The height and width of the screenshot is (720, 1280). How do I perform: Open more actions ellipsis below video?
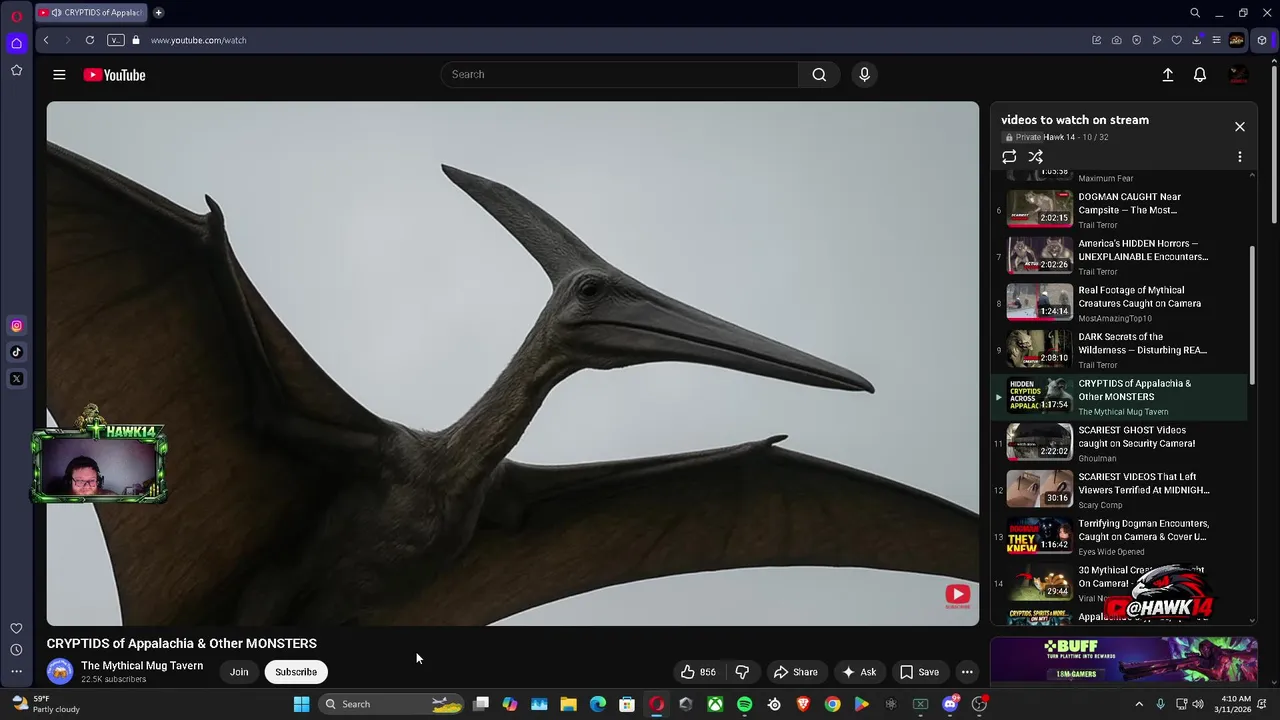[x=967, y=672]
